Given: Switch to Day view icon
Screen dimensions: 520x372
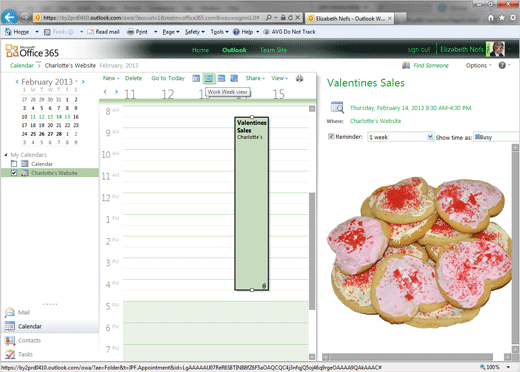Looking at the screenshot, I should click(196, 78).
